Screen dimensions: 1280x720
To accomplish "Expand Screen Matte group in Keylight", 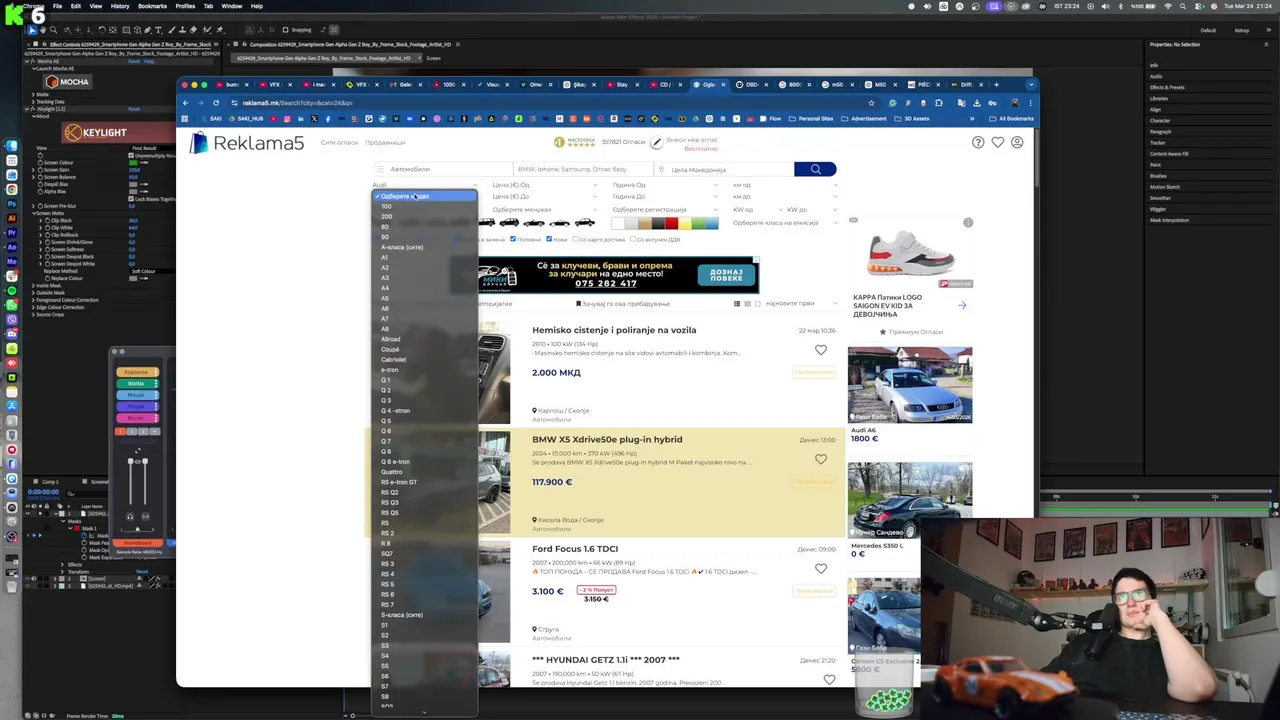I will coord(34,213).
